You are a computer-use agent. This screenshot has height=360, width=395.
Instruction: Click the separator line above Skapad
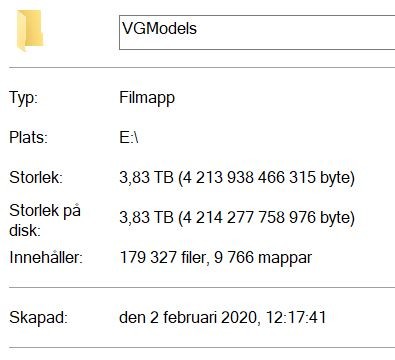coord(202,287)
